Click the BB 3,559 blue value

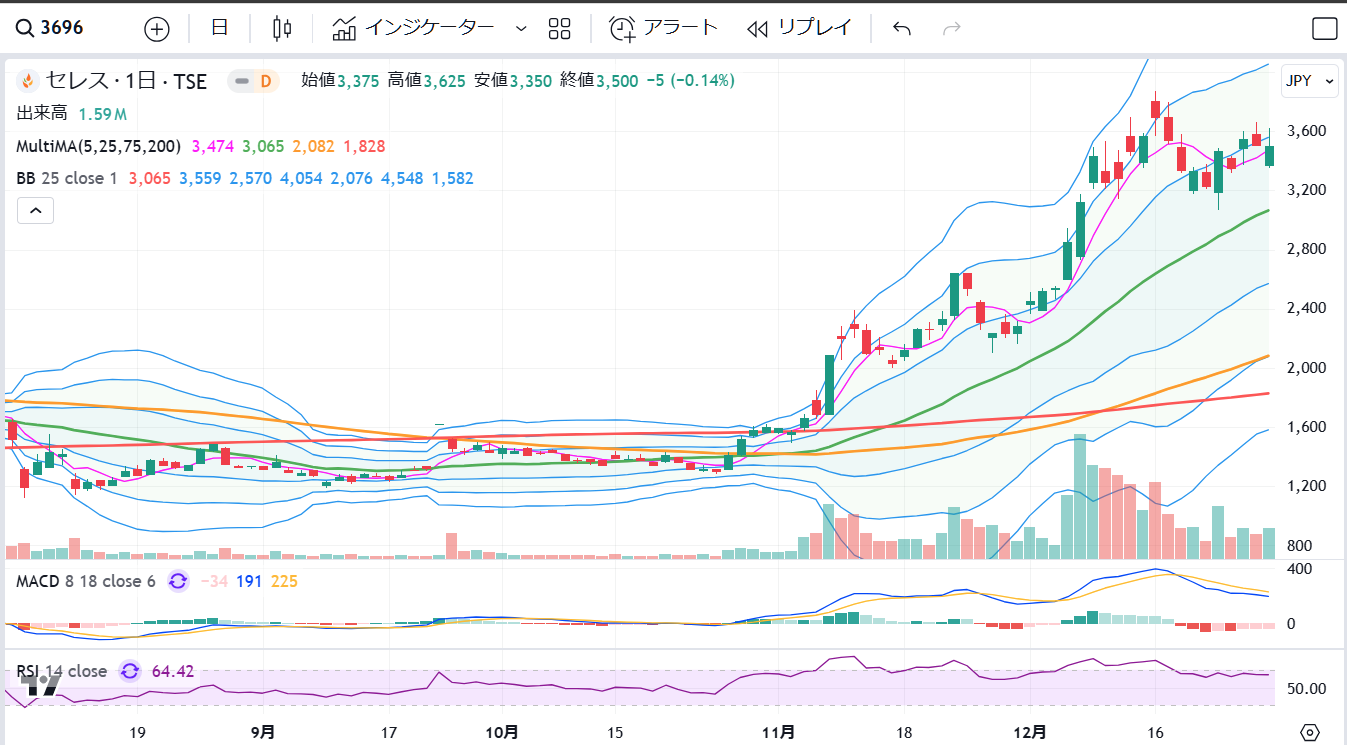coord(201,179)
